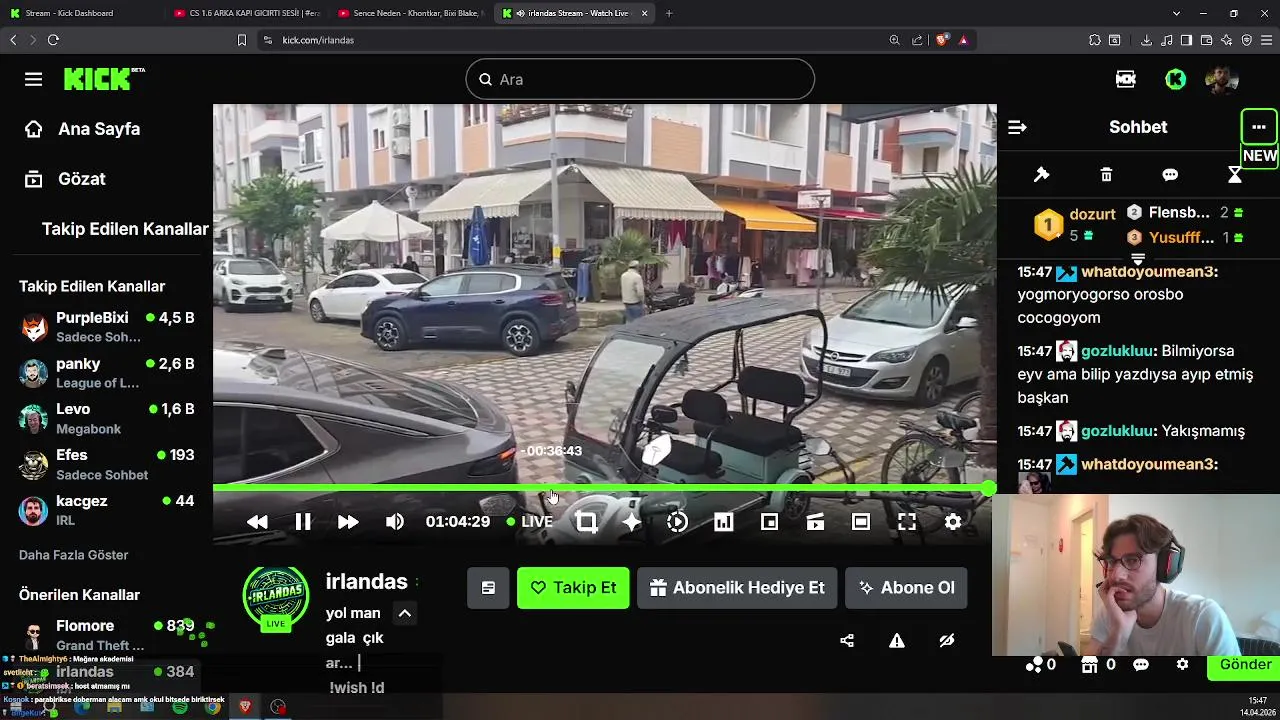
Task: Click the sparkle icon in player controls
Action: [631, 522]
